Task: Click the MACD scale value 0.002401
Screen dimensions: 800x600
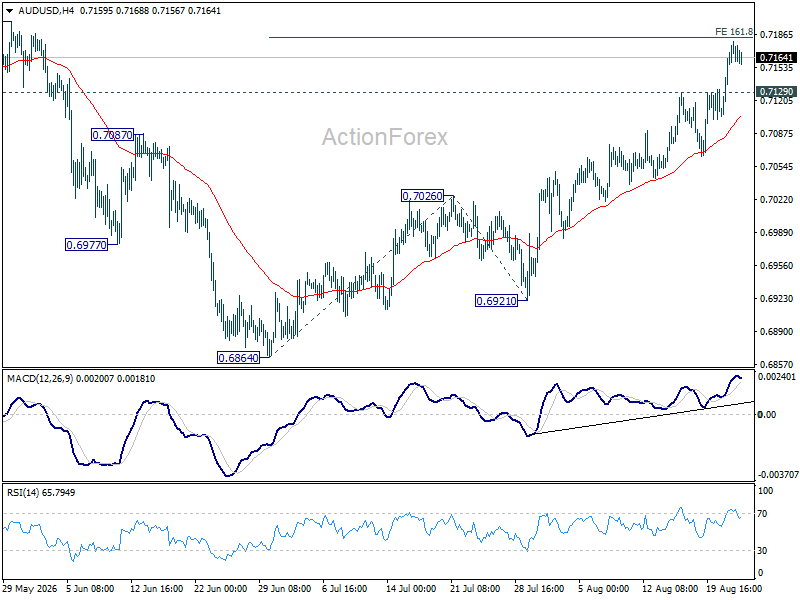Action: (777, 377)
